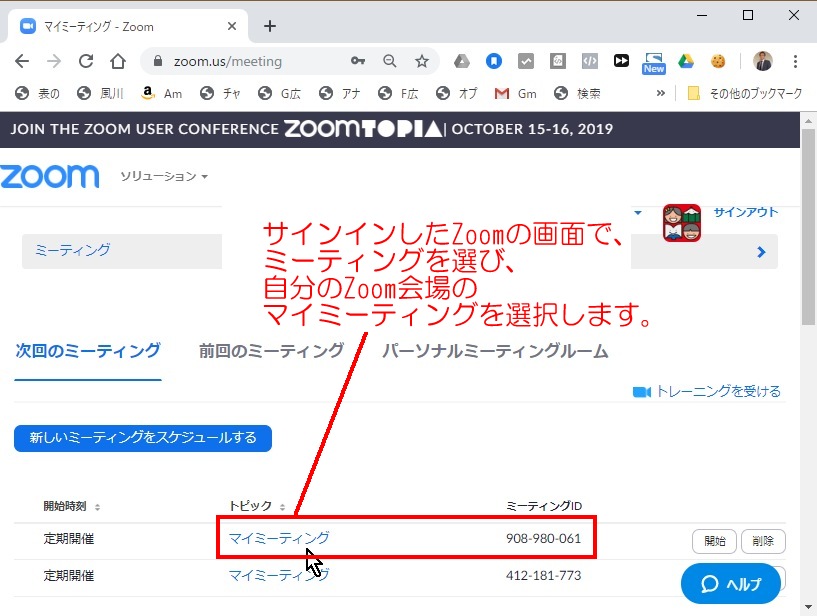Open a new browser tab
817x616 pixels.
pyautogui.click(x=270, y=26)
